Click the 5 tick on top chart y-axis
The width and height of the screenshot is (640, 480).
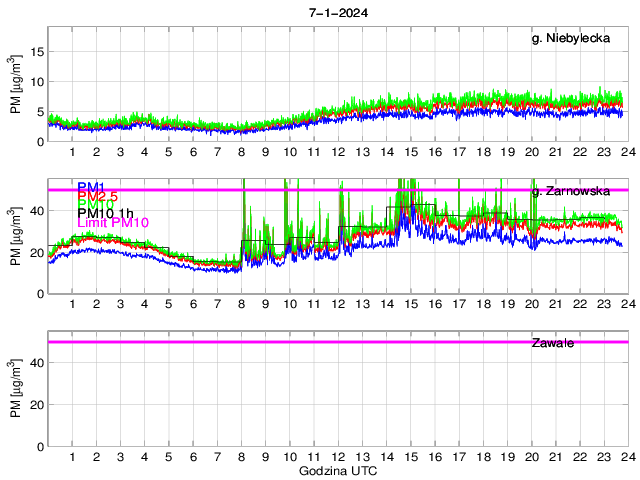40,112
